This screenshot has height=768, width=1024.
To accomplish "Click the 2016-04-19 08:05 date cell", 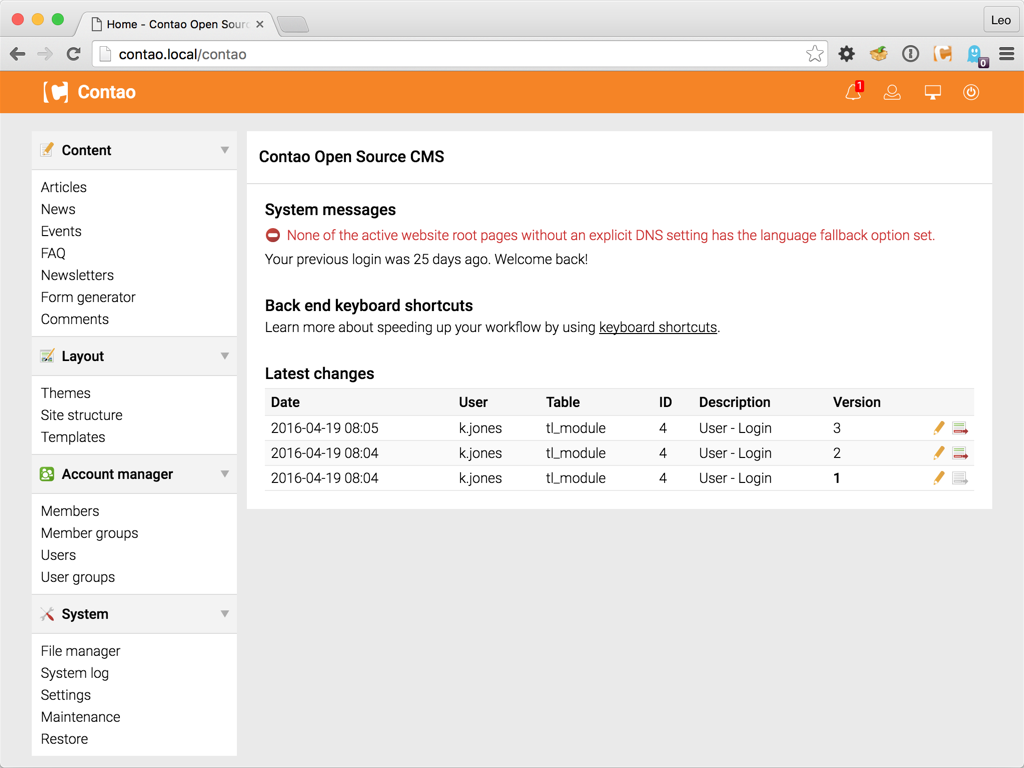I will click(325, 428).
